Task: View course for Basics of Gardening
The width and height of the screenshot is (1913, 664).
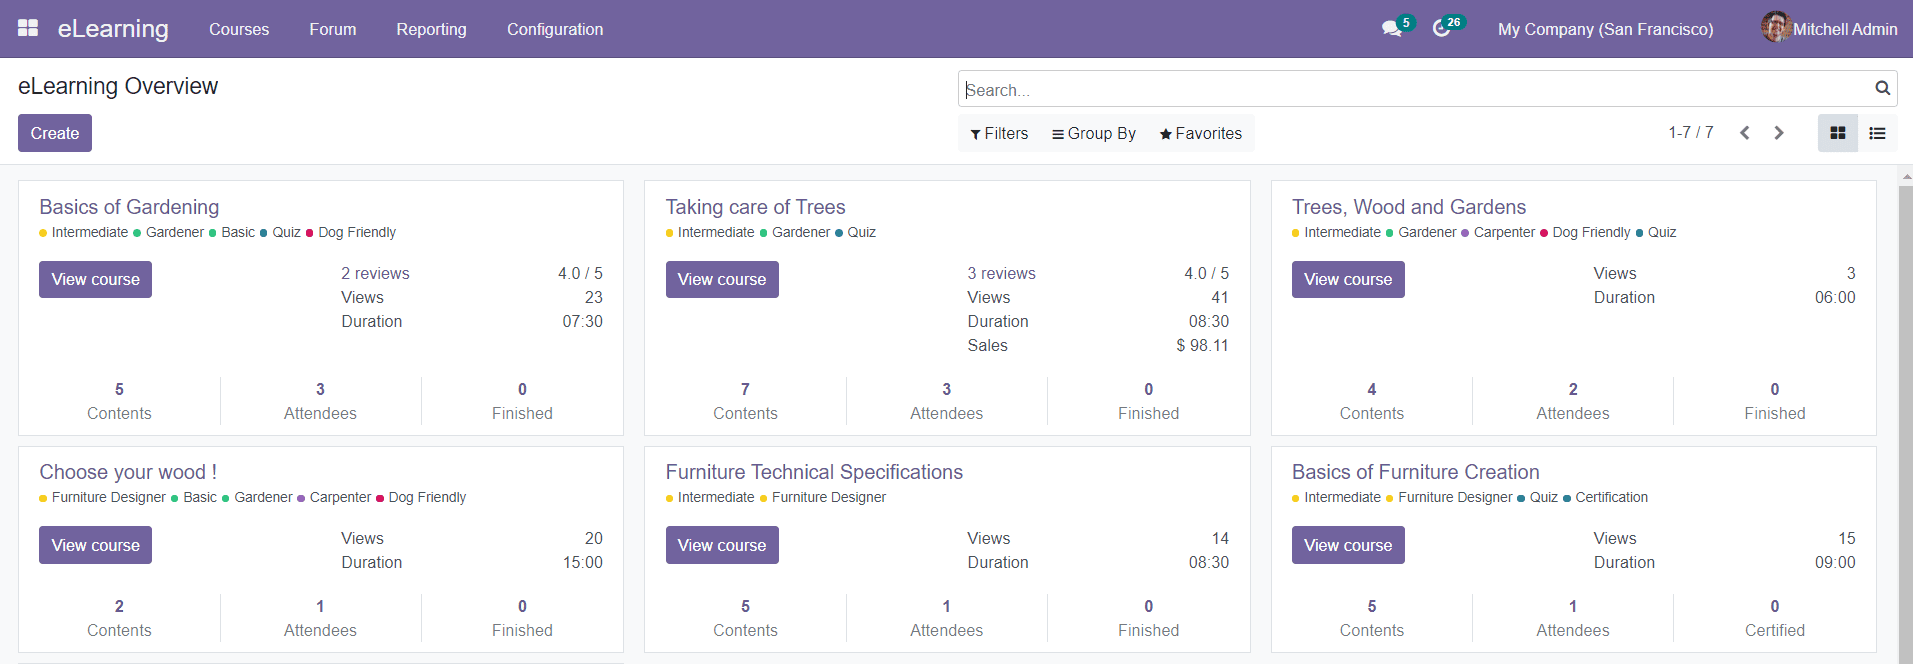Action: (95, 279)
